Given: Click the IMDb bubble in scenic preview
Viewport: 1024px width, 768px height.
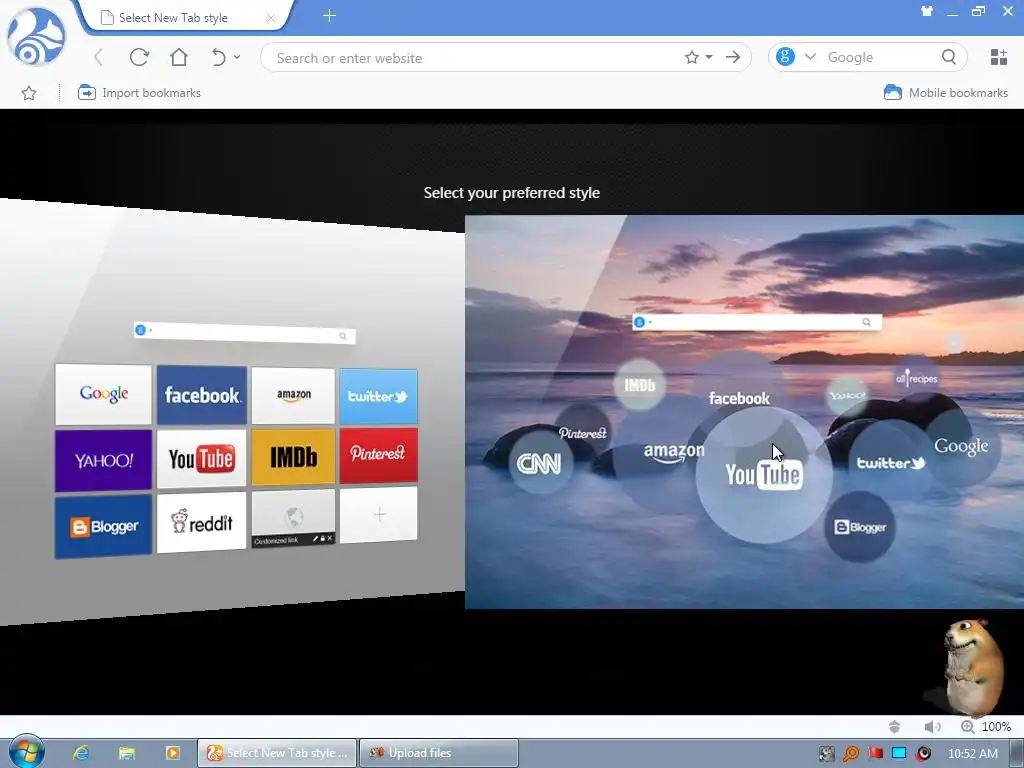Looking at the screenshot, I should 639,385.
